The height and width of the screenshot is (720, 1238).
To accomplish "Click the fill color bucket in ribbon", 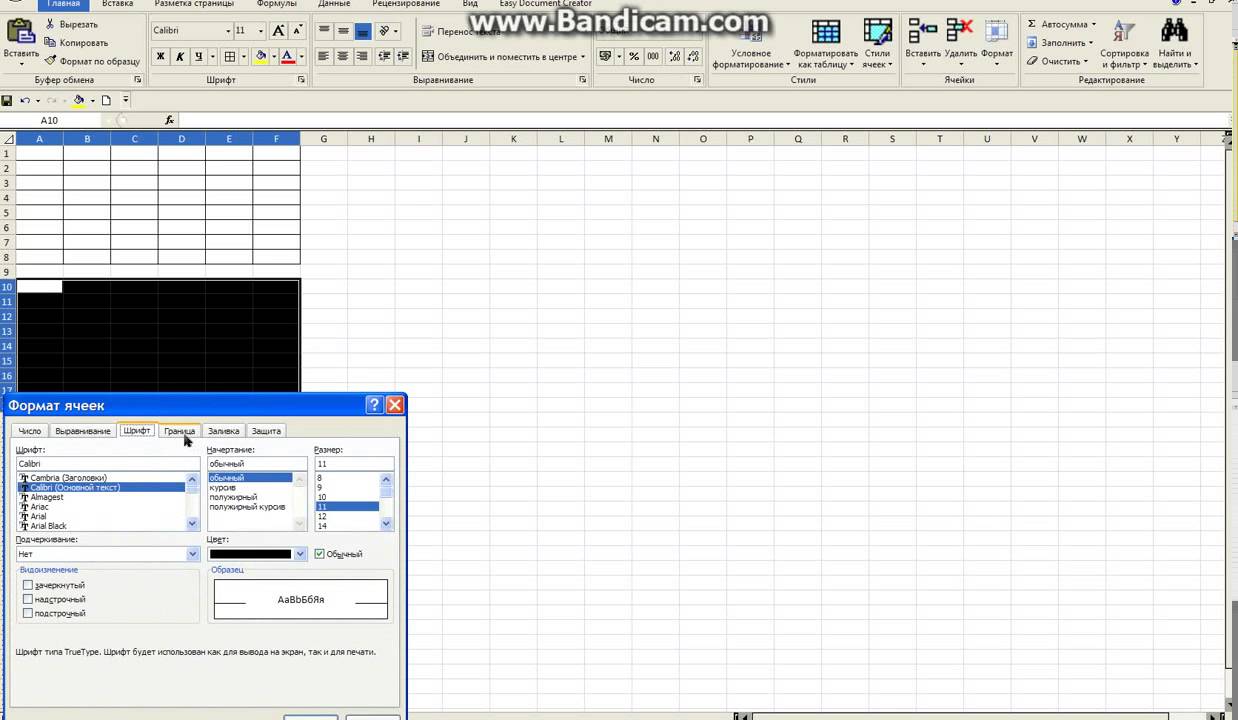I will [260, 57].
